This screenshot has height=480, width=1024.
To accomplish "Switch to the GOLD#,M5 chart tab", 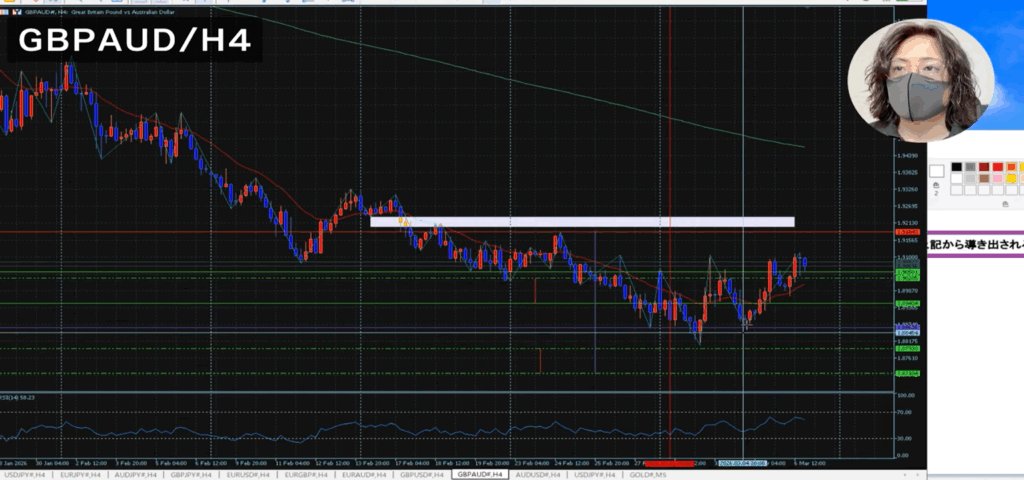I will coord(649,474).
